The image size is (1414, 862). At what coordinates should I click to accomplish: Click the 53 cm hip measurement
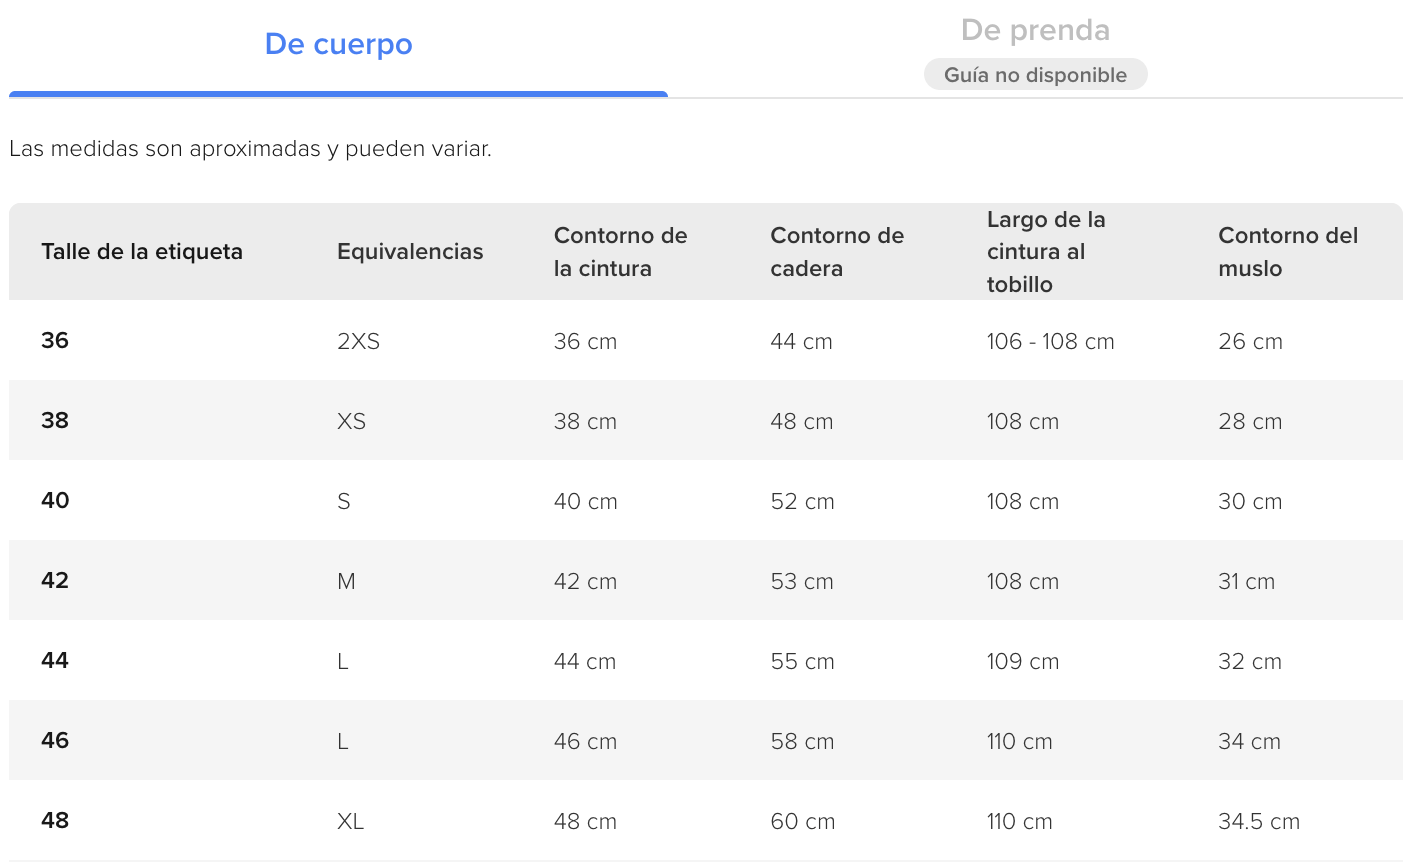[802, 582]
